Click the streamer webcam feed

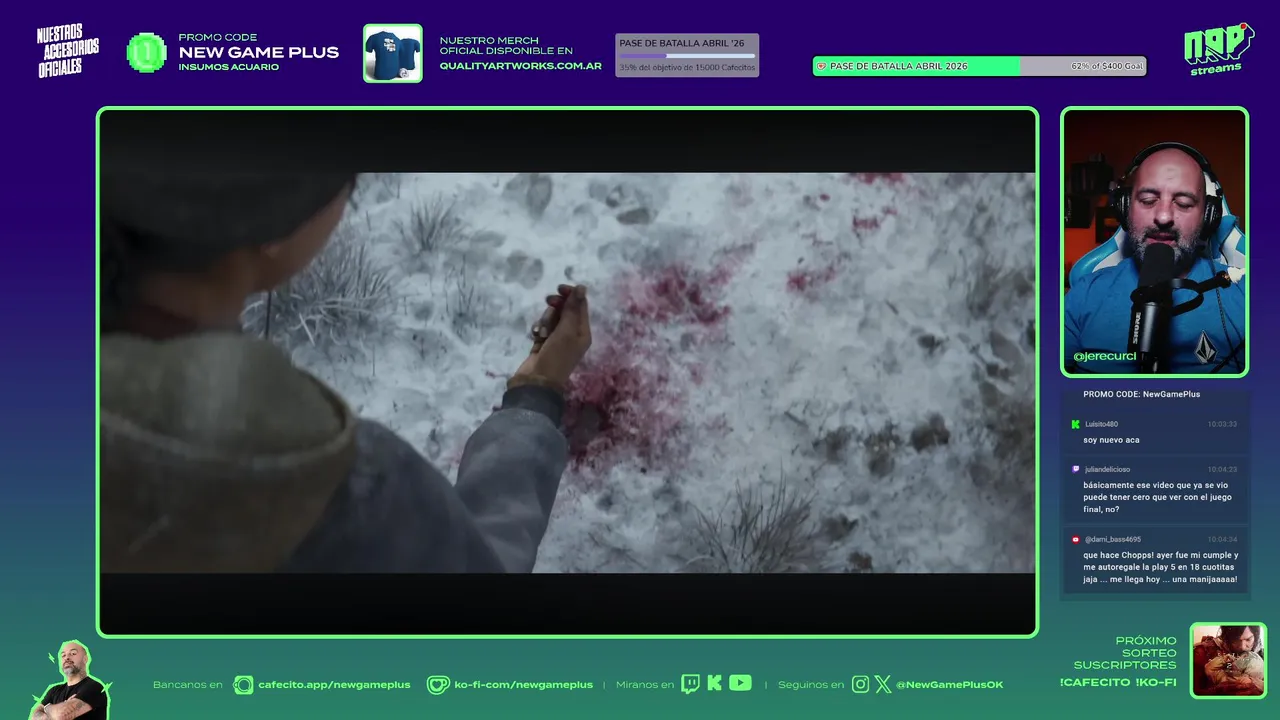[x=1155, y=242]
